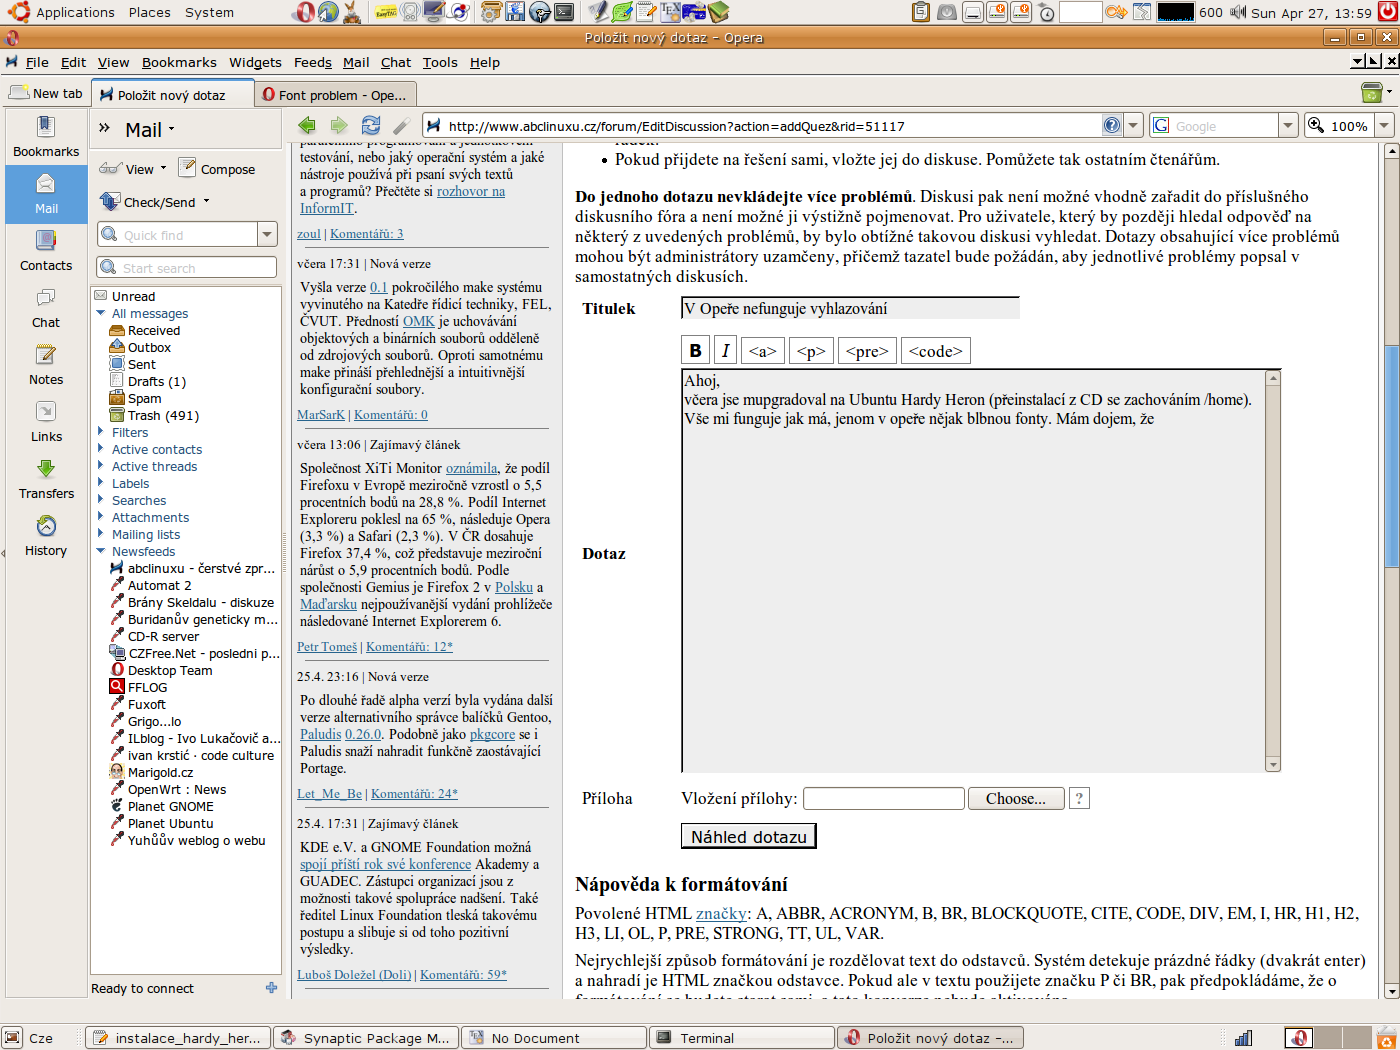This screenshot has width=1400, height=1050.
Task: Click the plus icon next to Ready to connect
Action: click(271, 988)
